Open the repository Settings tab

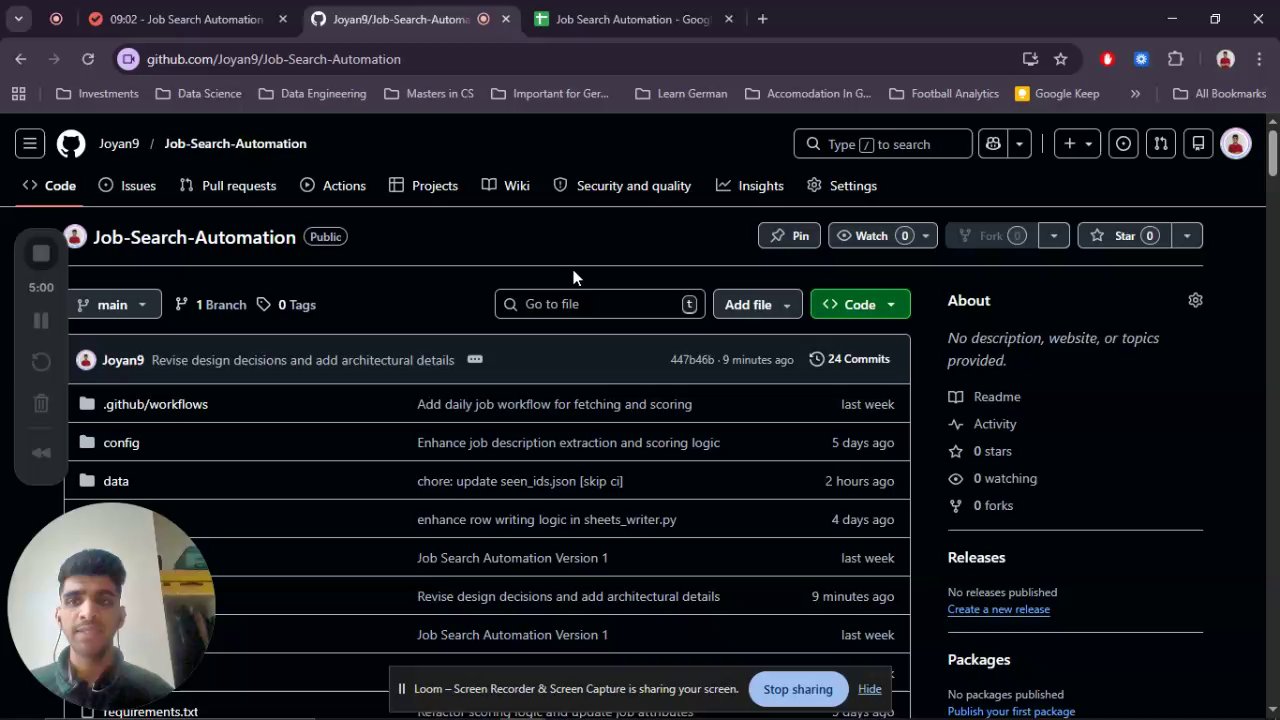pyautogui.click(x=841, y=186)
